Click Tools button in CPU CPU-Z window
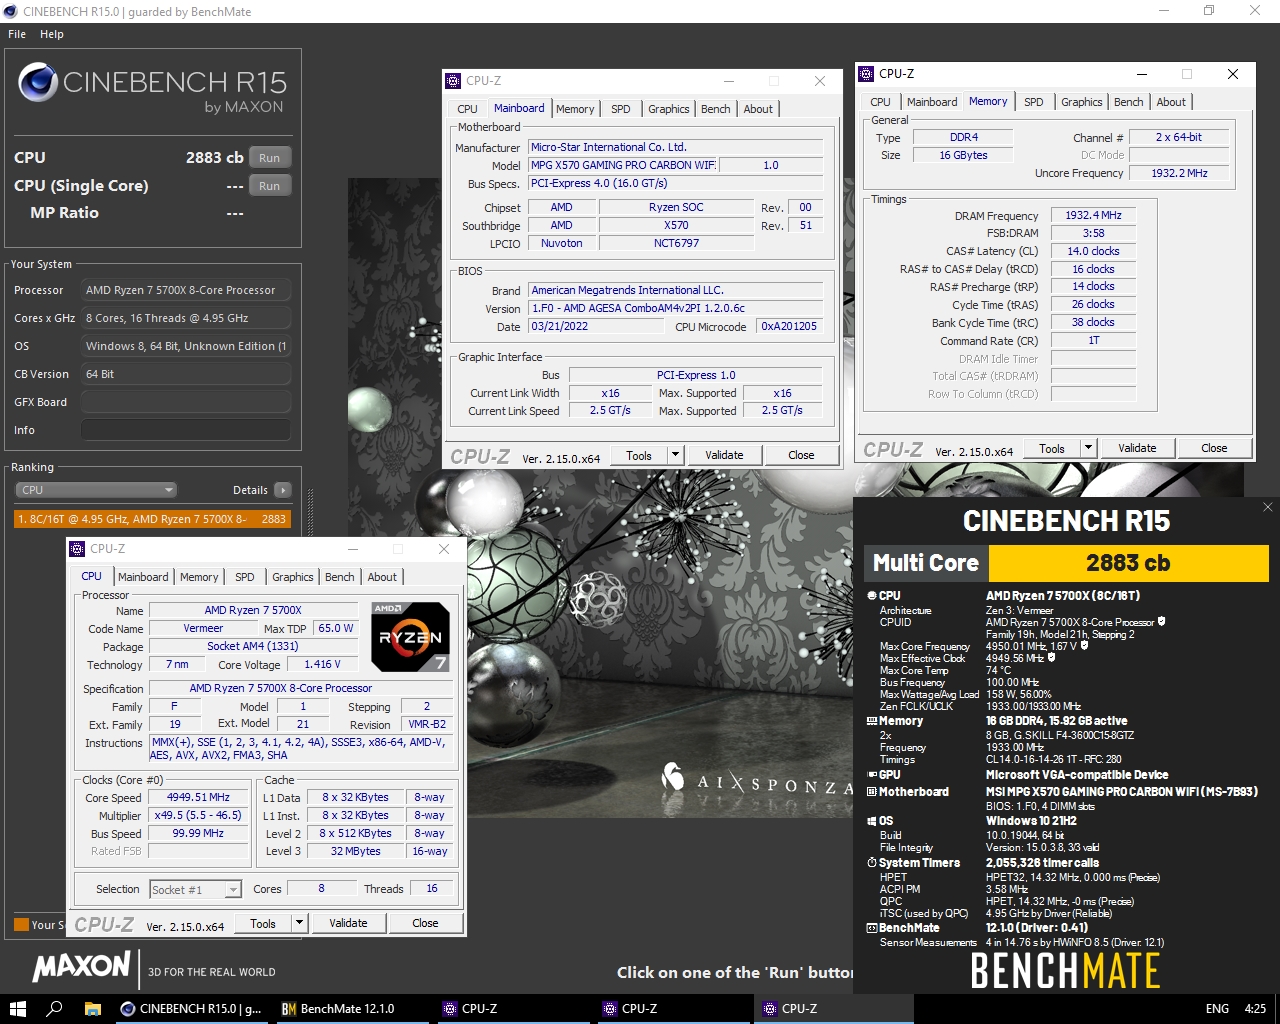Screen dimensions: 1280x1024 pyautogui.click(x=263, y=923)
